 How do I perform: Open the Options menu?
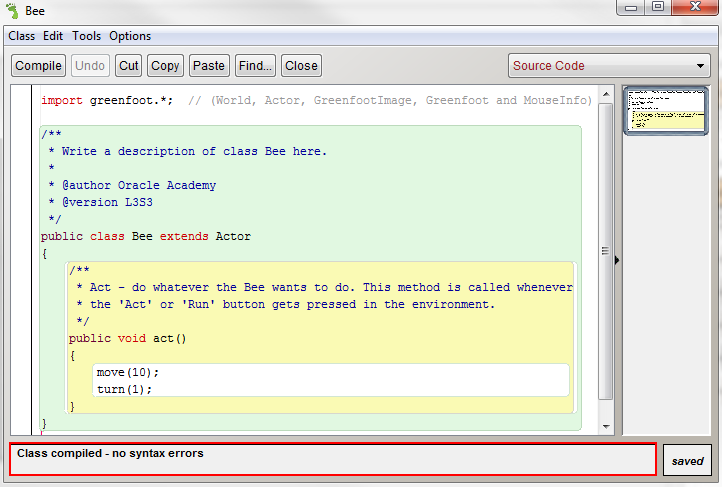point(130,36)
